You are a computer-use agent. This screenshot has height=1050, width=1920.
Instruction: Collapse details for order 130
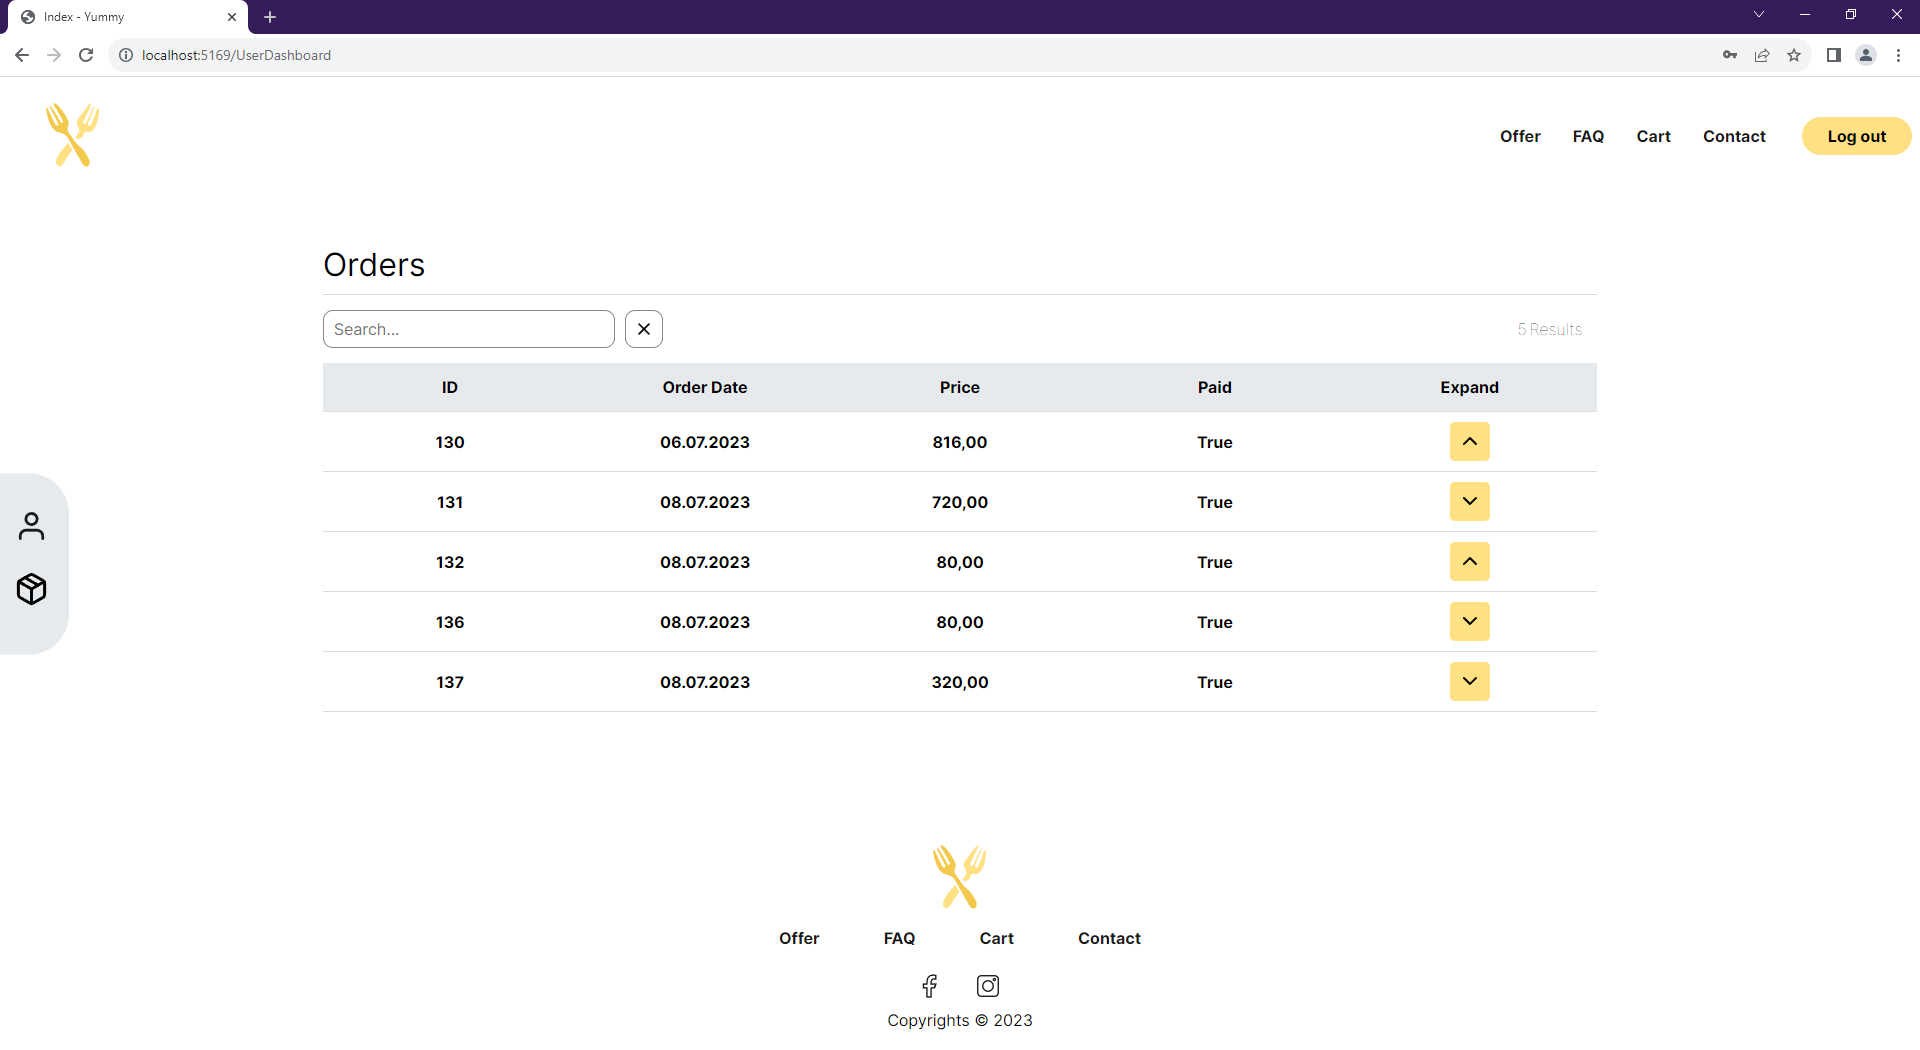tap(1469, 441)
